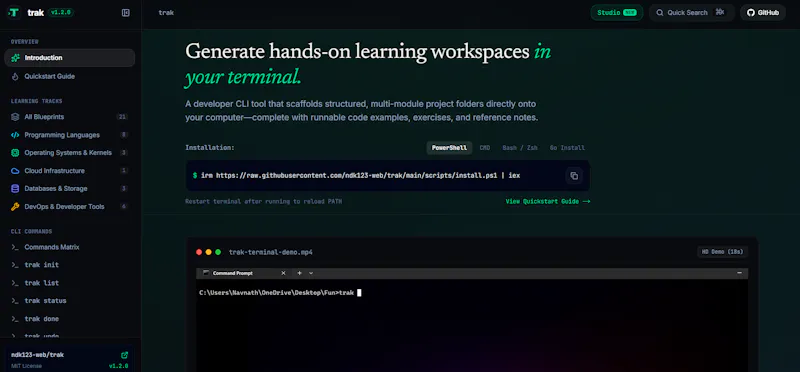Open the Introduction sparkle icon

15,58
